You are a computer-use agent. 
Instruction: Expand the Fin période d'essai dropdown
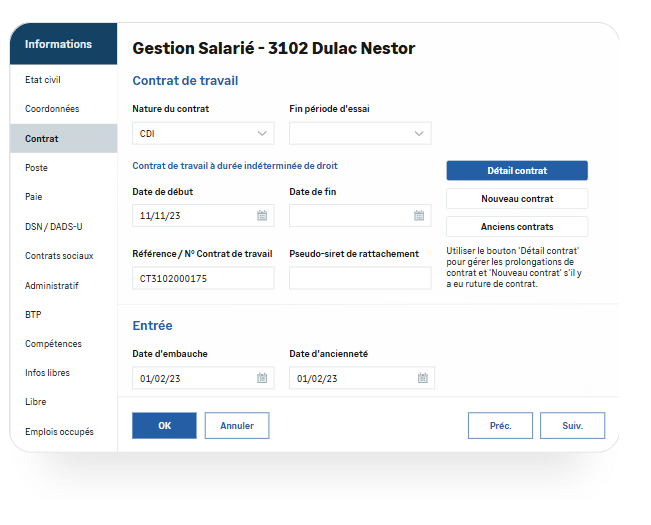coord(419,134)
